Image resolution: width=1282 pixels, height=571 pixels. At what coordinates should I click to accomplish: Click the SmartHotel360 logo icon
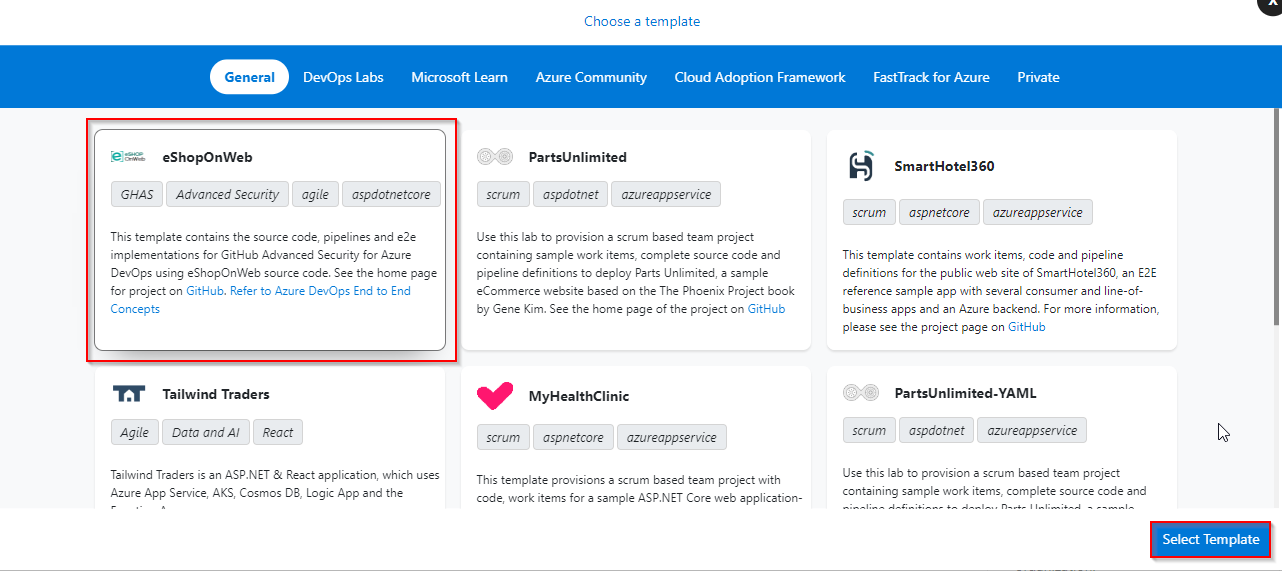click(x=861, y=166)
